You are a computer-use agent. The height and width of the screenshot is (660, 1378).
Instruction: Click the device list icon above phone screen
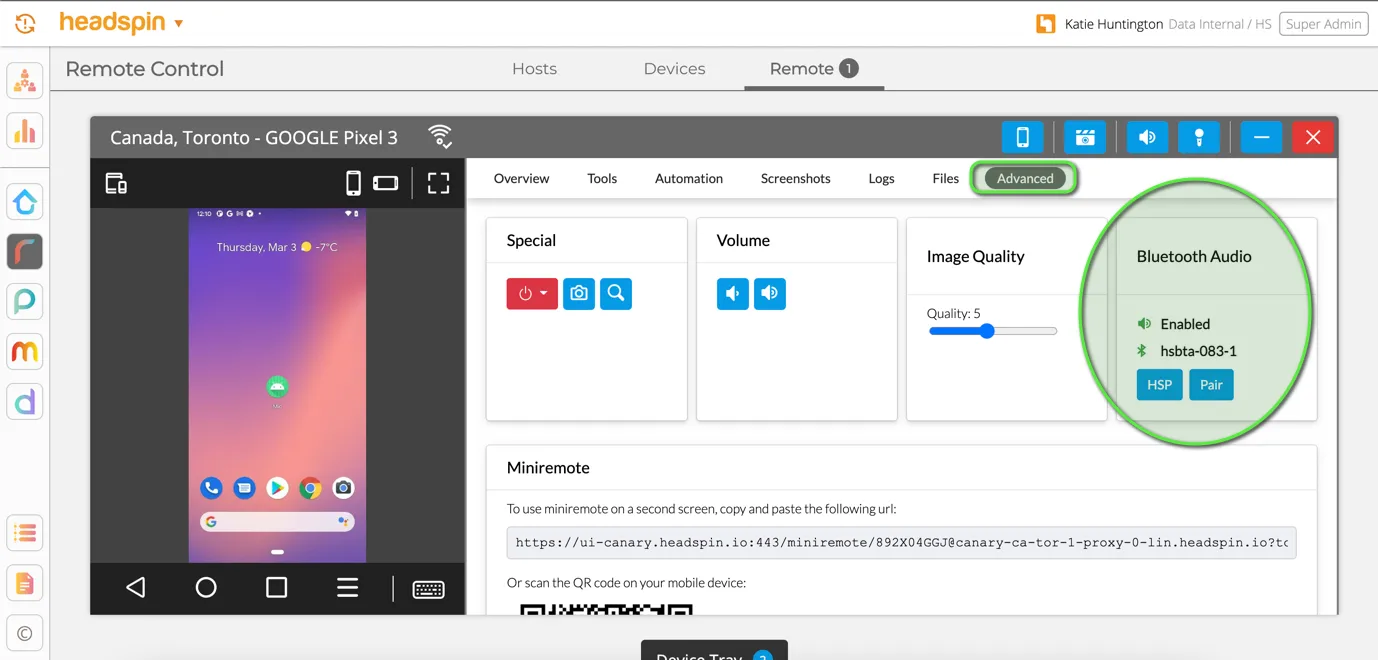[x=116, y=183]
